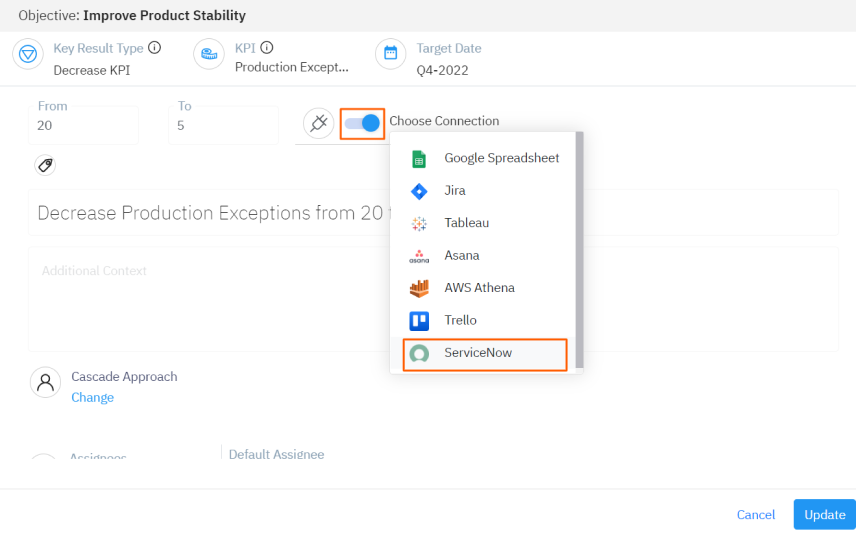Screen dimensions: 856x535
Task: Select Google Spreadsheet connection
Action: (485, 158)
